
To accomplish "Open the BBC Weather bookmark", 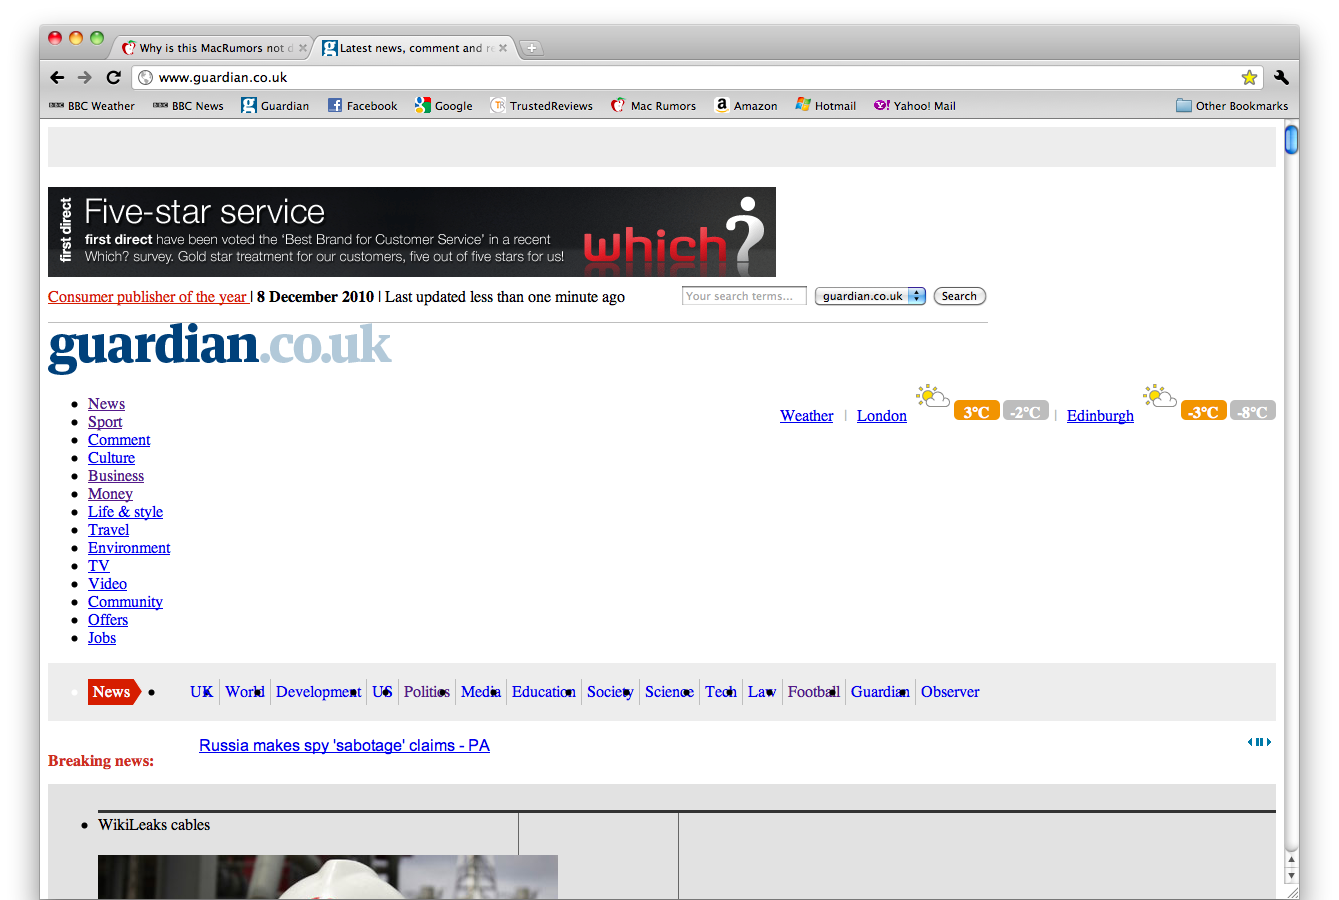I will pos(91,105).
